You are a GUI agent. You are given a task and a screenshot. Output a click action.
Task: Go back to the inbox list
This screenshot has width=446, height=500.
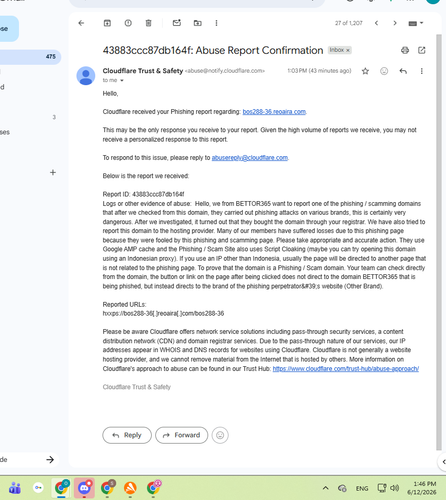pyautogui.click(x=81, y=23)
